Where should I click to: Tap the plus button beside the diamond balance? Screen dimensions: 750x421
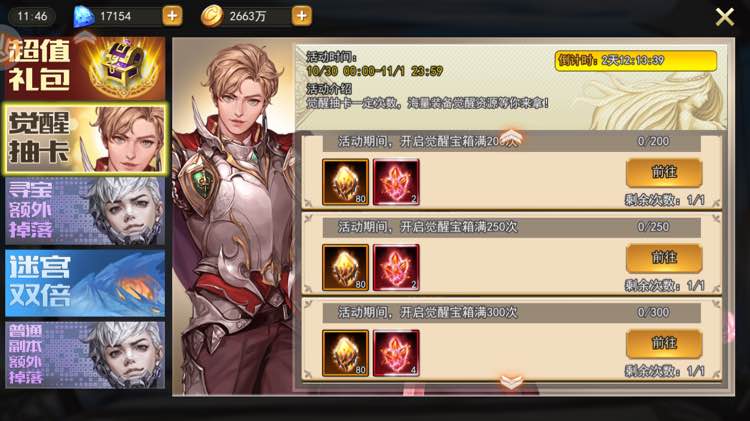172,16
